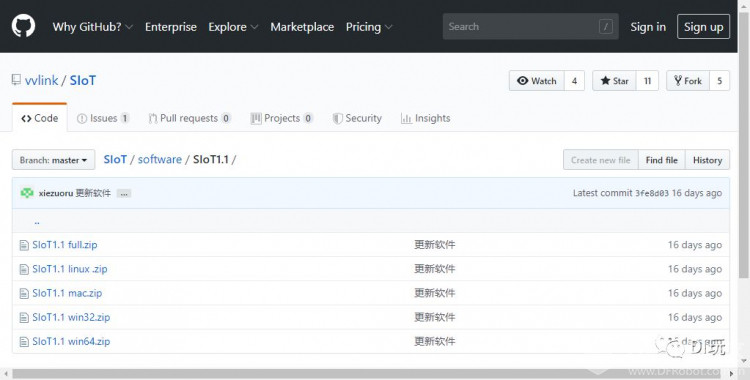Expand the Pricing dropdown
The width and height of the screenshot is (750, 380).
(369, 27)
